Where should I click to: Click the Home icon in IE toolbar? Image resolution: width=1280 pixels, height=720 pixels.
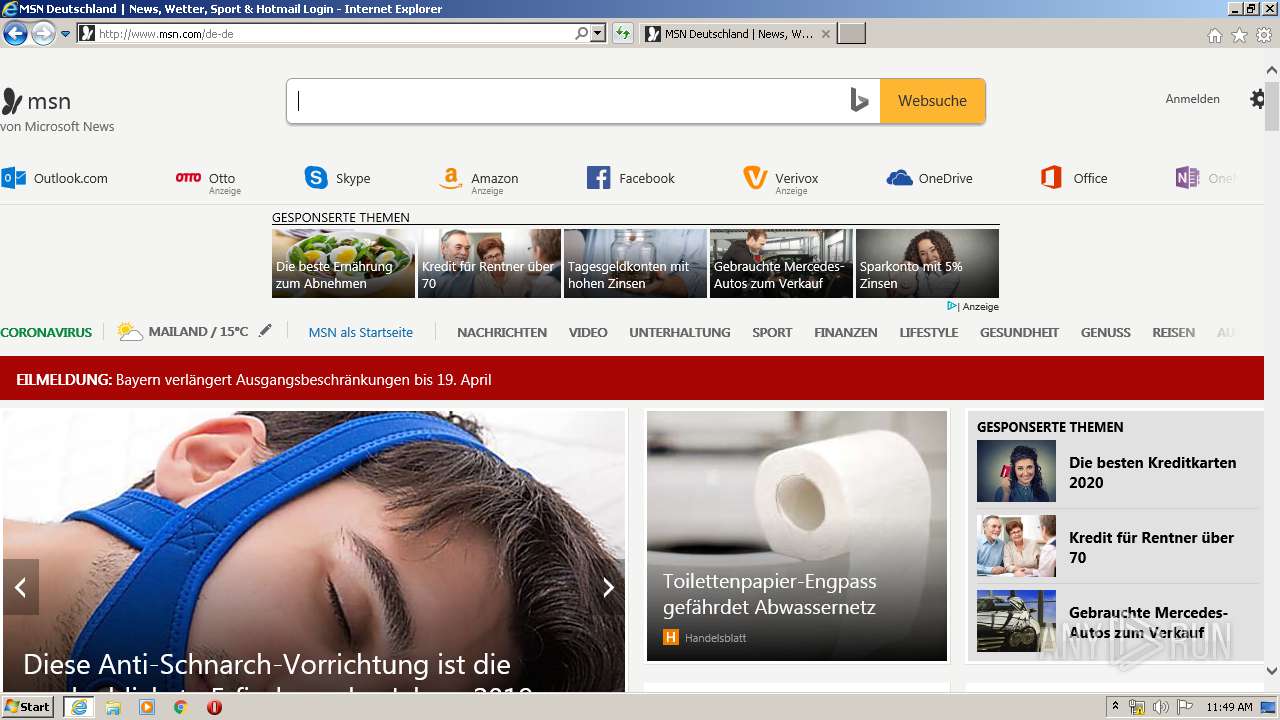click(1214, 35)
